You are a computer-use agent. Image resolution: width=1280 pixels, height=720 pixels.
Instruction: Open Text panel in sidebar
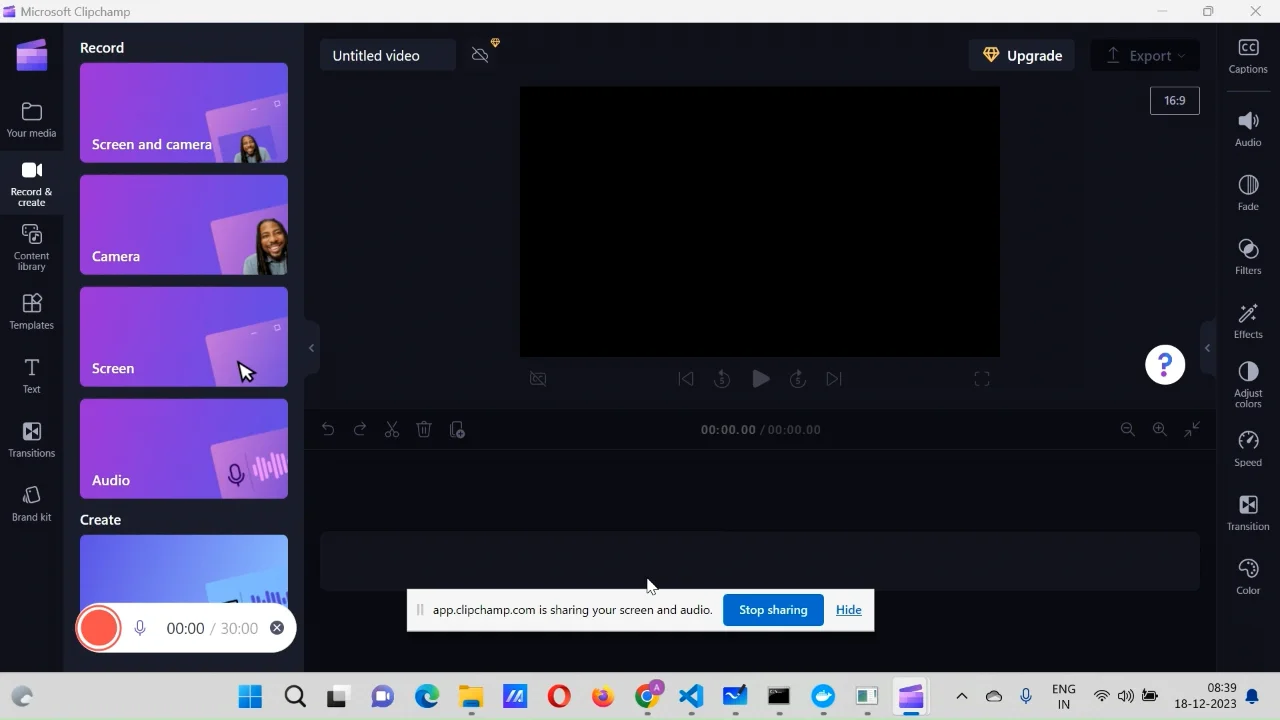point(31,376)
